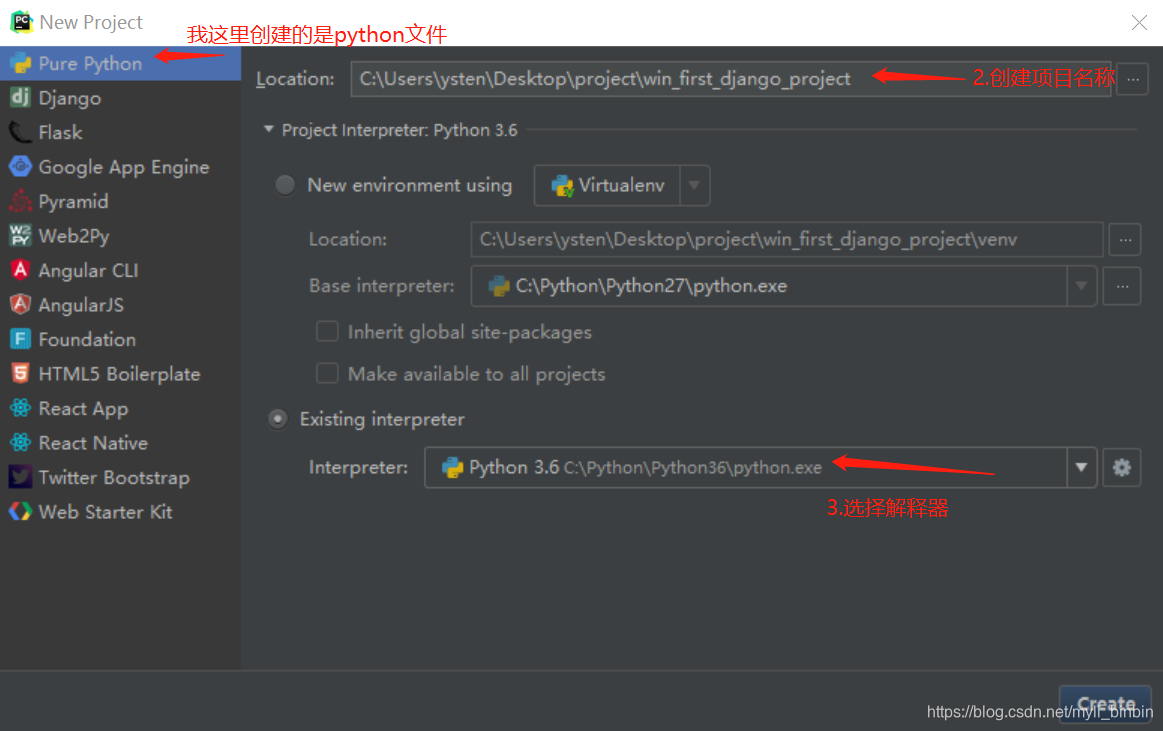
Task: Pick the AngularJS project icon
Action: (x=20, y=304)
